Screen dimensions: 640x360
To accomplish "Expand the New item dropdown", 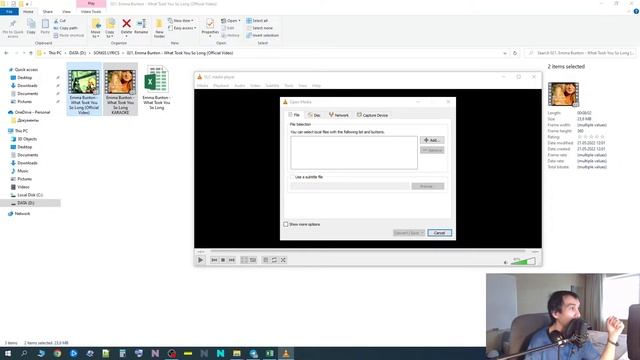I will click(x=181, y=20).
